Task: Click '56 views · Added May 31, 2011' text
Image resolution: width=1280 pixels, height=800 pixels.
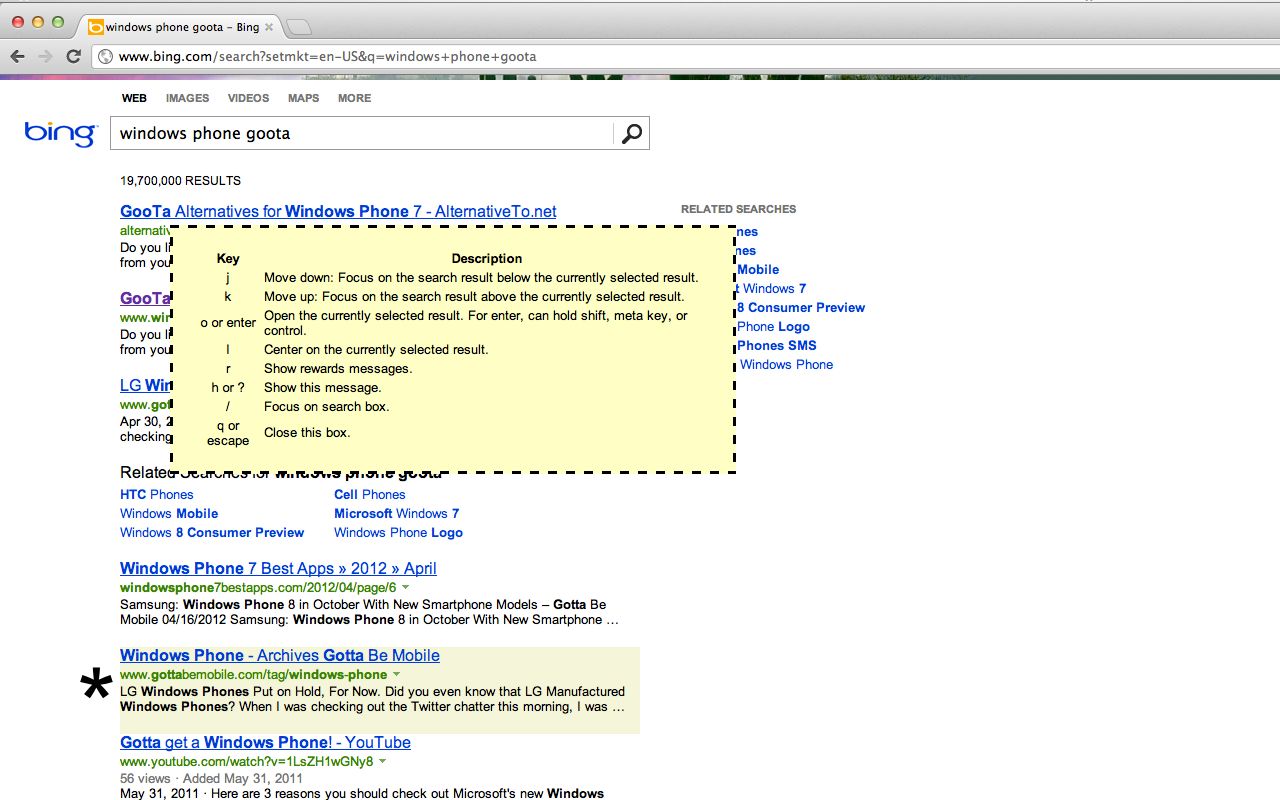Action: point(211,778)
